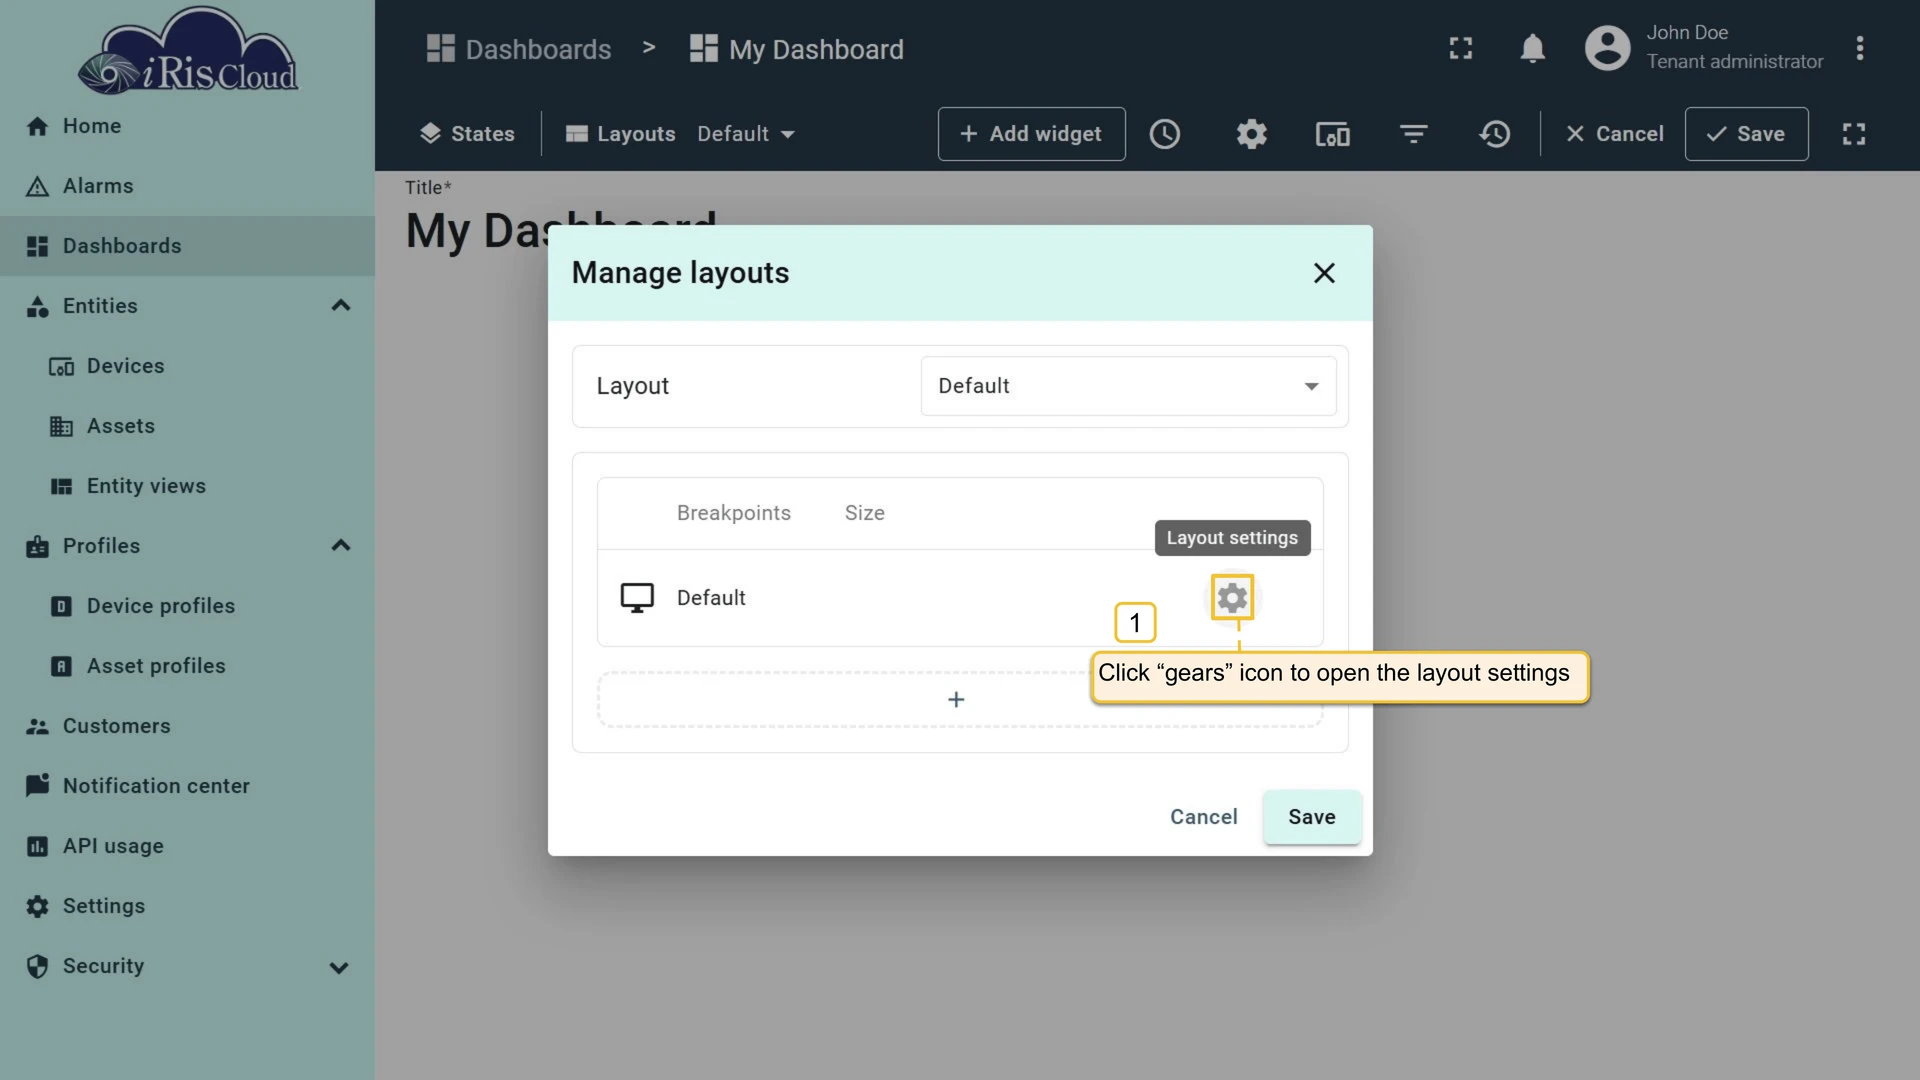This screenshot has height=1080, width=1920.
Task: Expand dashboard with toolbar fullscreen icon
Action: [x=1854, y=134]
